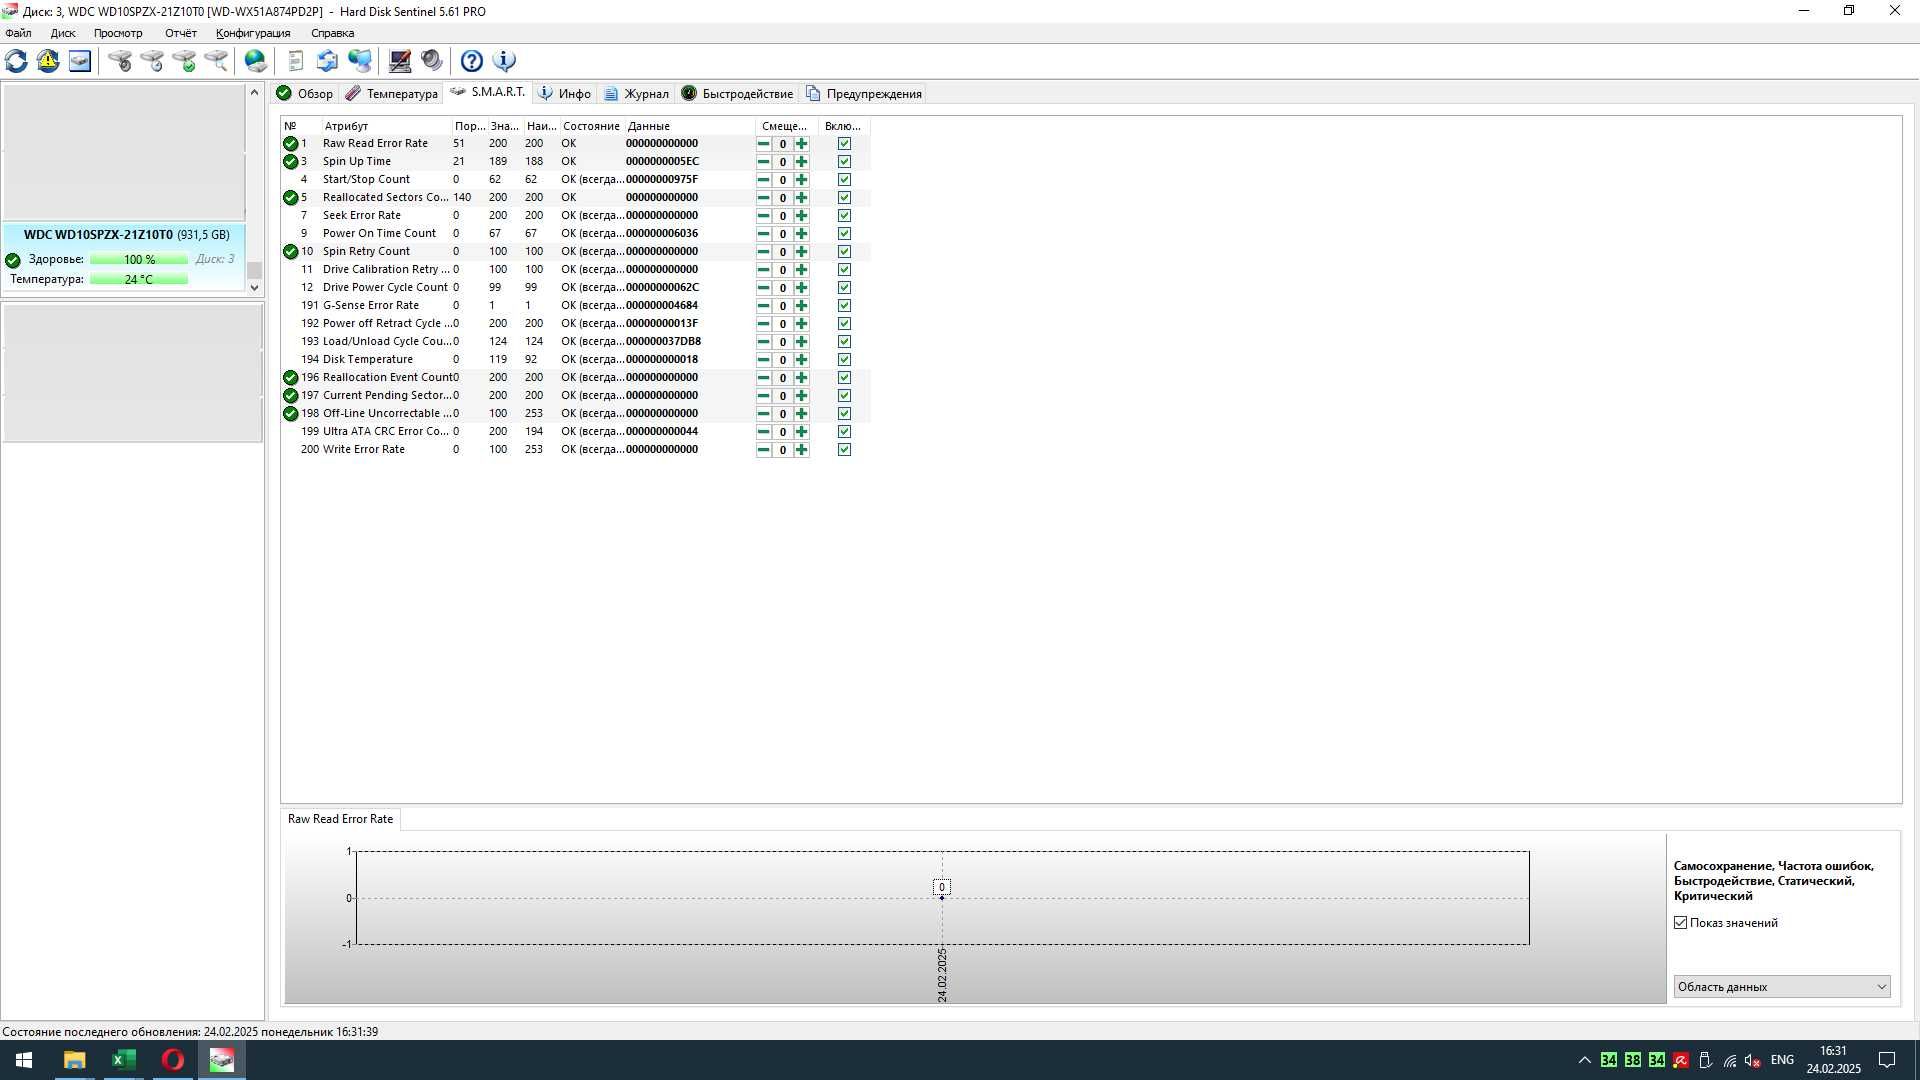This screenshot has width=1920, height=1080.
Task: Uncheck enable box for Write Error Rate
Action: (844, 450)
